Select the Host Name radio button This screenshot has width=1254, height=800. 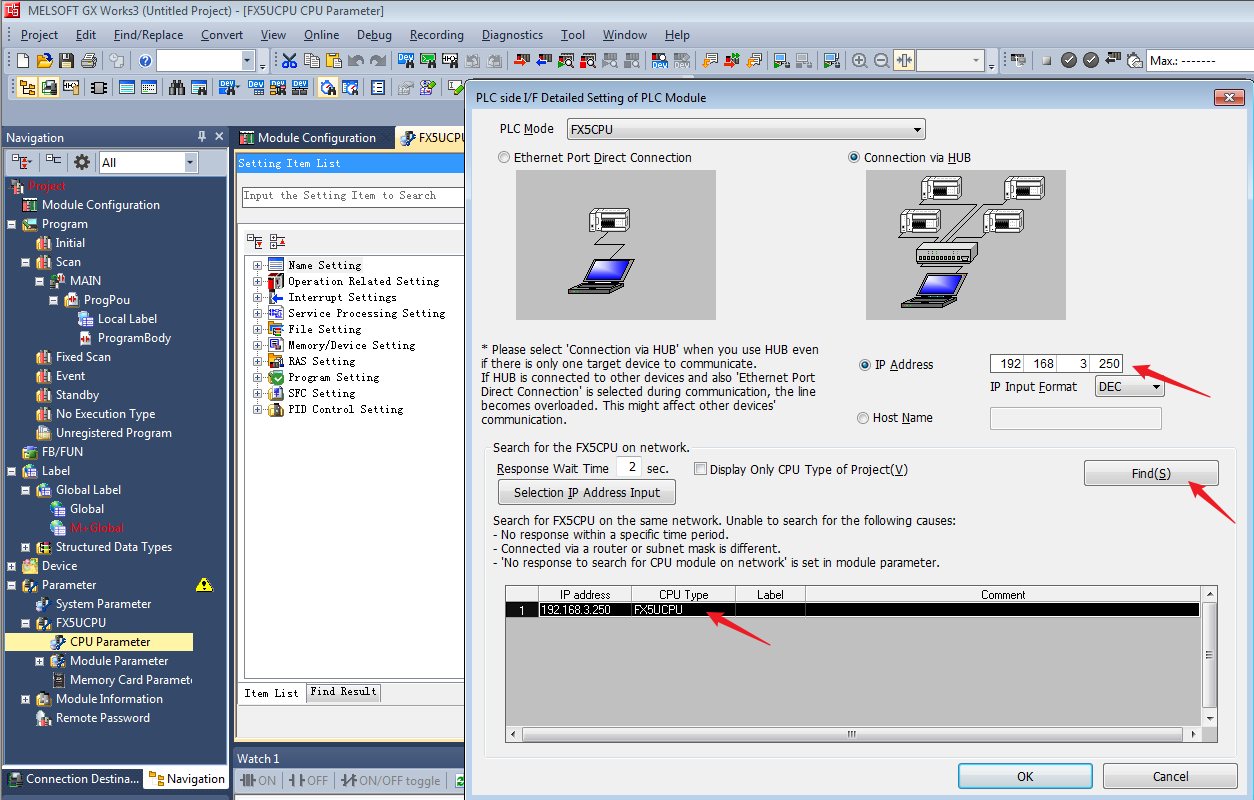(863, 419)
